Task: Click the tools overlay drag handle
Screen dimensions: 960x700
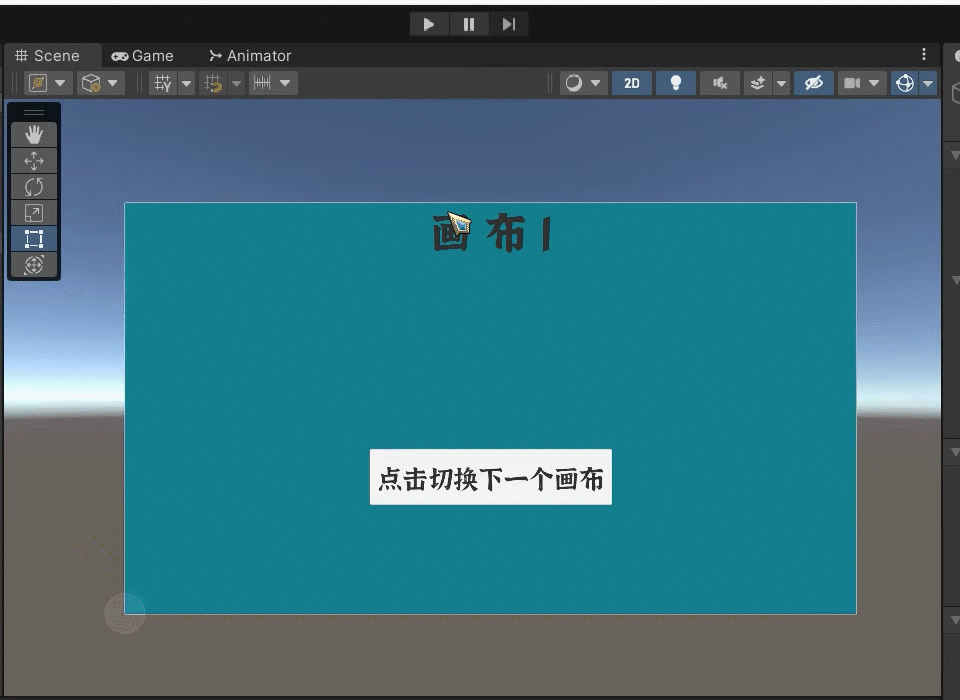Action: [34, 113]
